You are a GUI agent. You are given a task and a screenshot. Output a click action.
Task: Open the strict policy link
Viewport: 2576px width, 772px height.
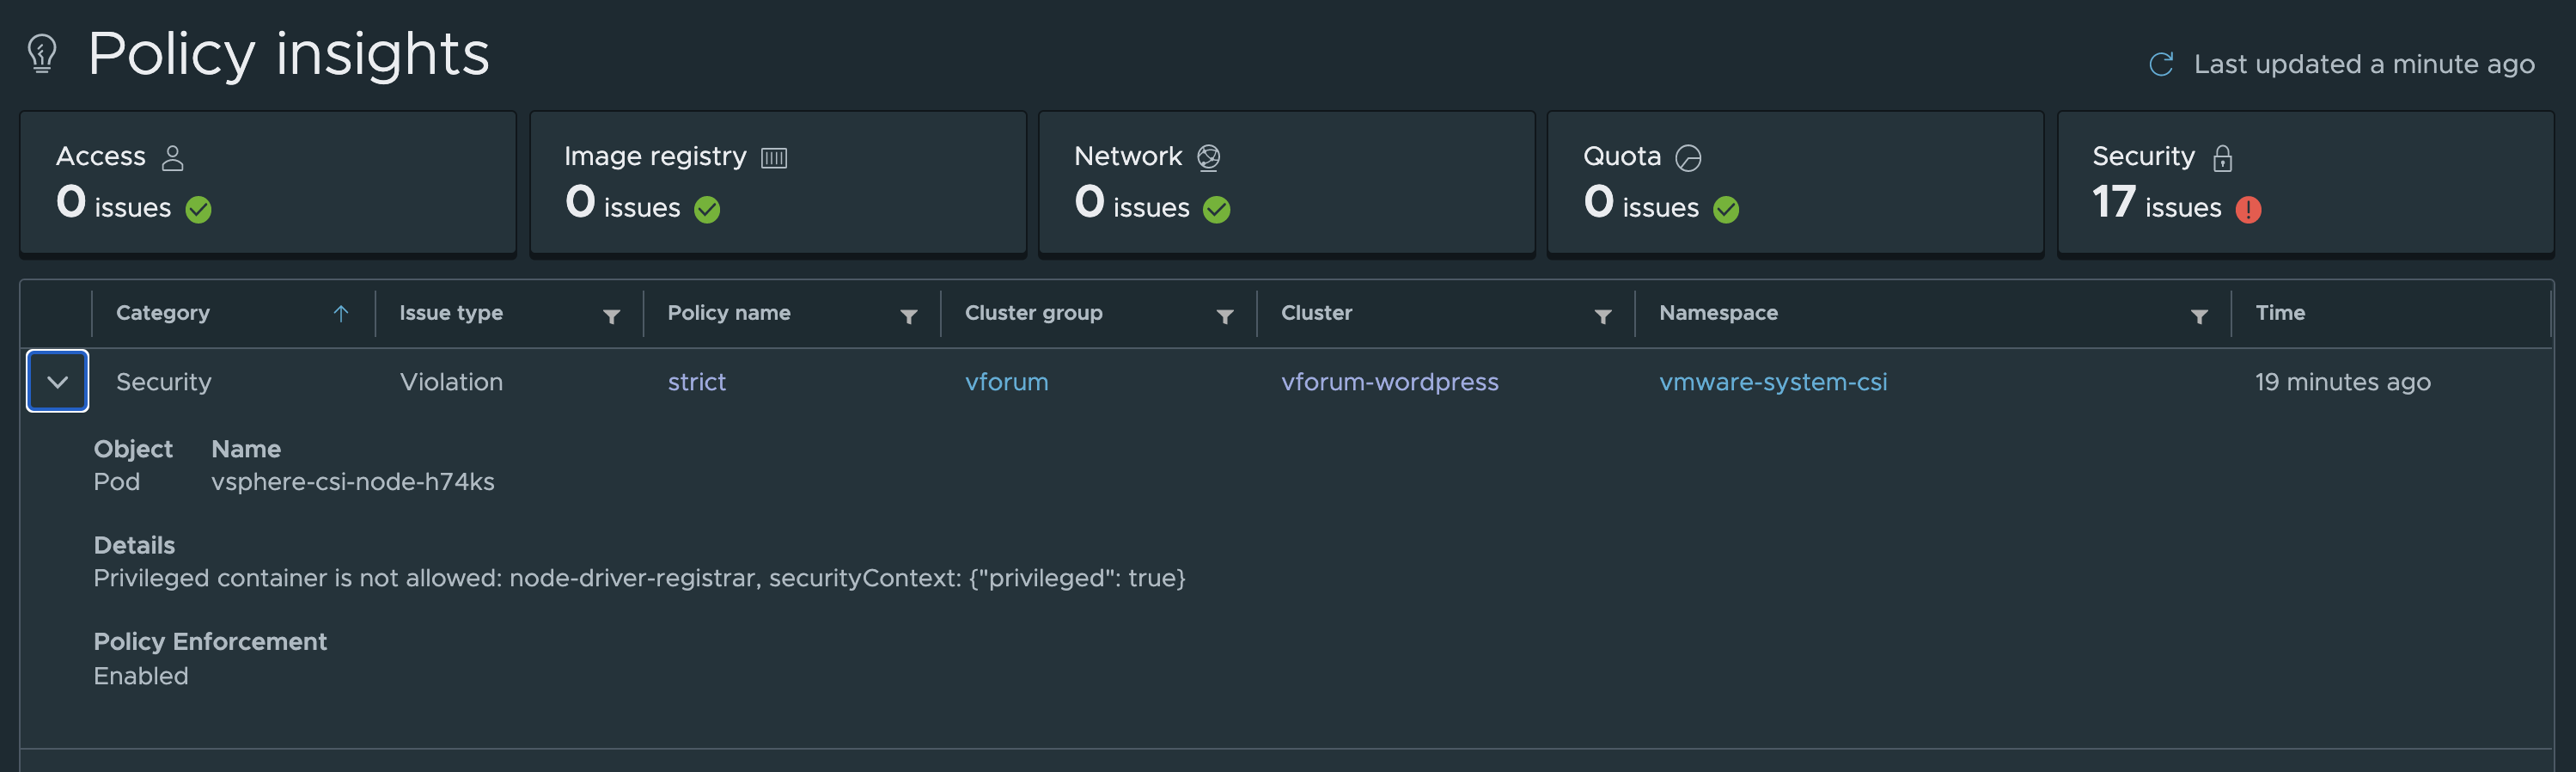pyautogui.click(x=696, y=382)
